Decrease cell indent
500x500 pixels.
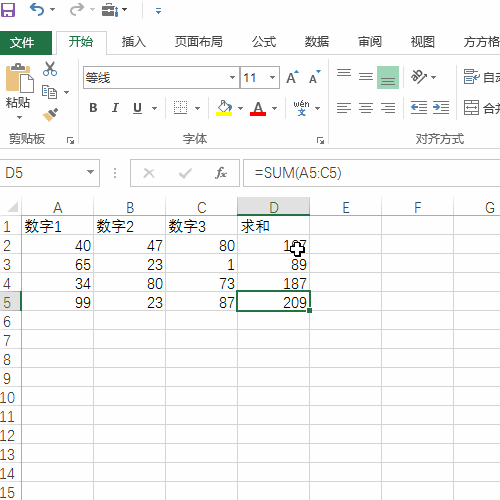click(x=419, y=108)
